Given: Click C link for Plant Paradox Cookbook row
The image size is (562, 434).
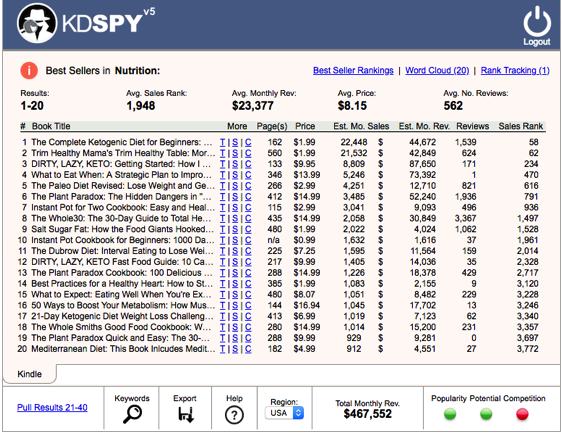Looking at the screenshot, I should coord(248,273).
